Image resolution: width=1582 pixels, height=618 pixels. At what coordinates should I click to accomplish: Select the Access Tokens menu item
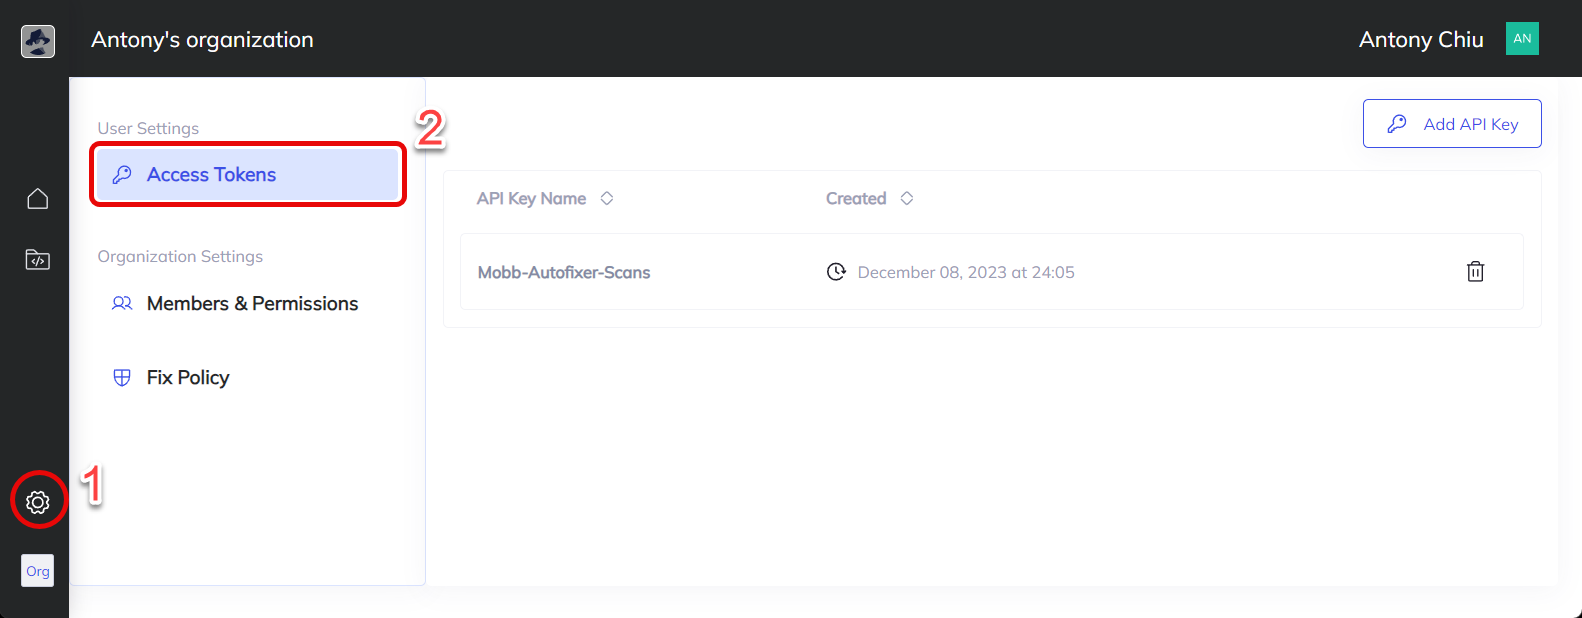point(211,175)
